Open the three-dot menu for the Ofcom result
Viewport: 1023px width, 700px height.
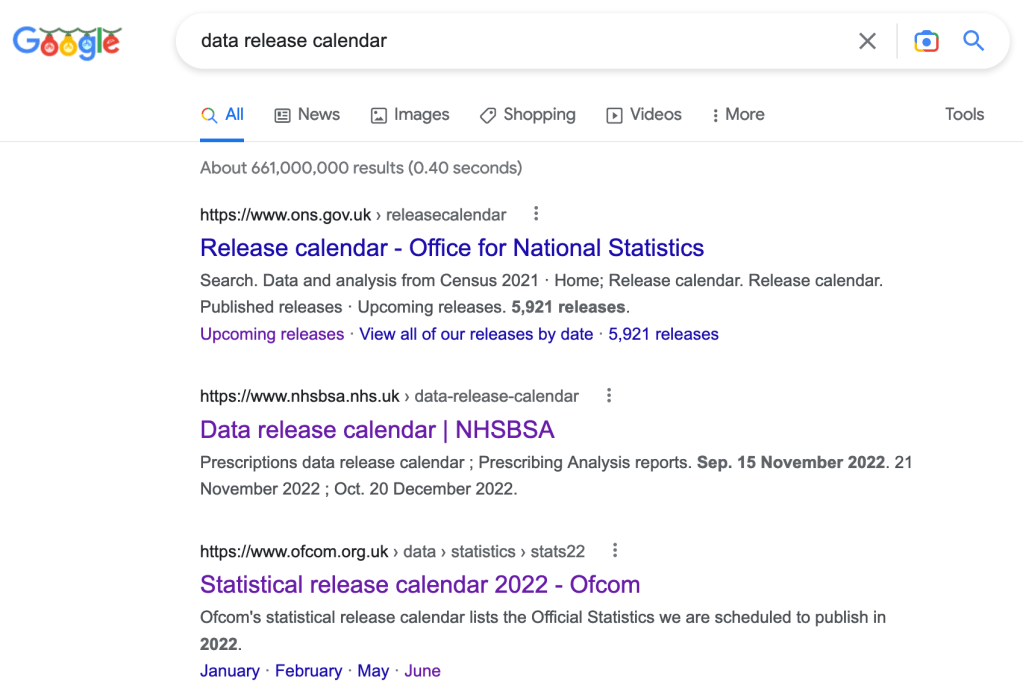[x=614, y=551]
